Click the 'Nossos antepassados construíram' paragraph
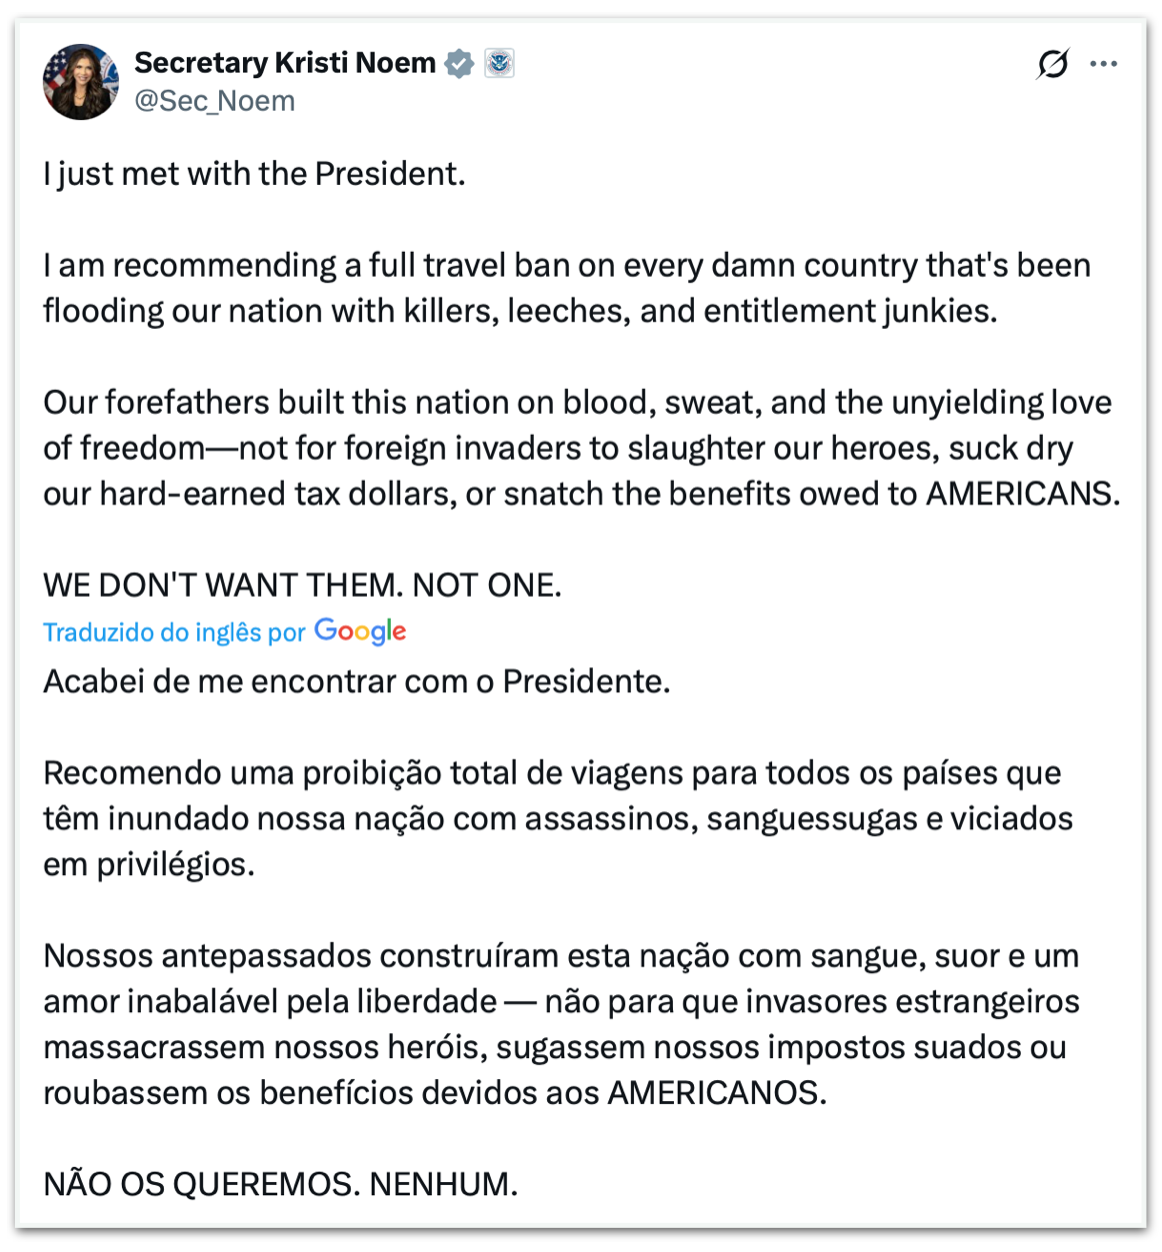 560,1024
